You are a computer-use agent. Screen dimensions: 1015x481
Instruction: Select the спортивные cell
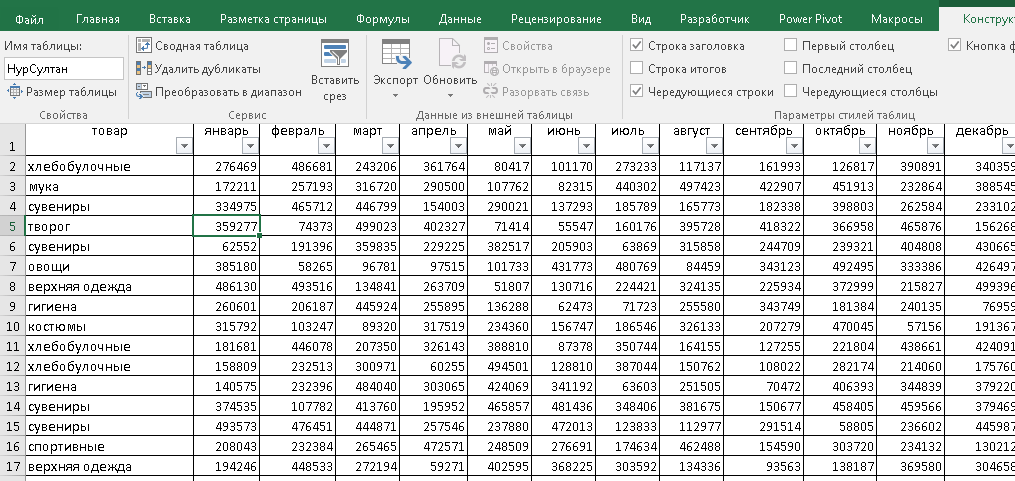[109, 447]
